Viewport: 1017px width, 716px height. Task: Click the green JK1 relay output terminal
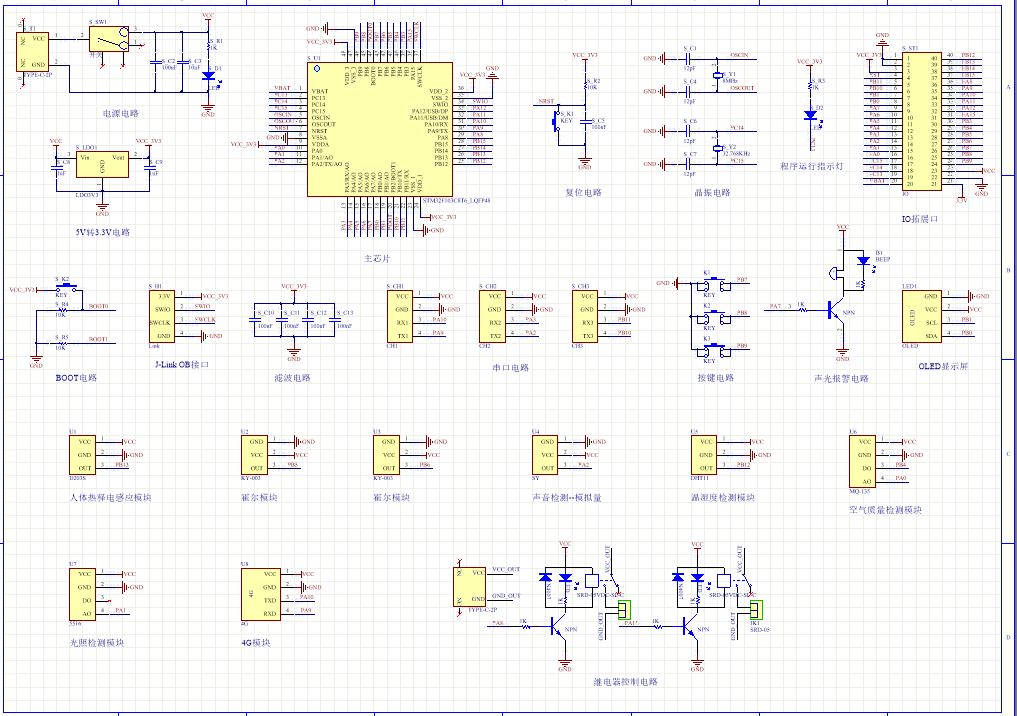point(755,609)
